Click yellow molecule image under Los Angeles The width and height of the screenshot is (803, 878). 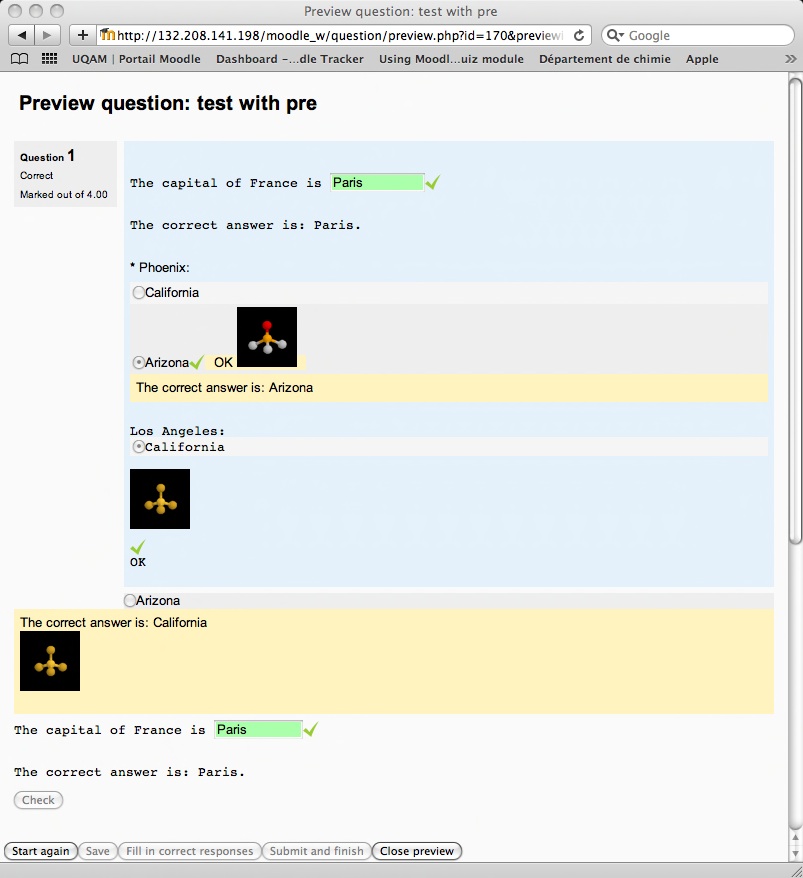pos(160,499)
